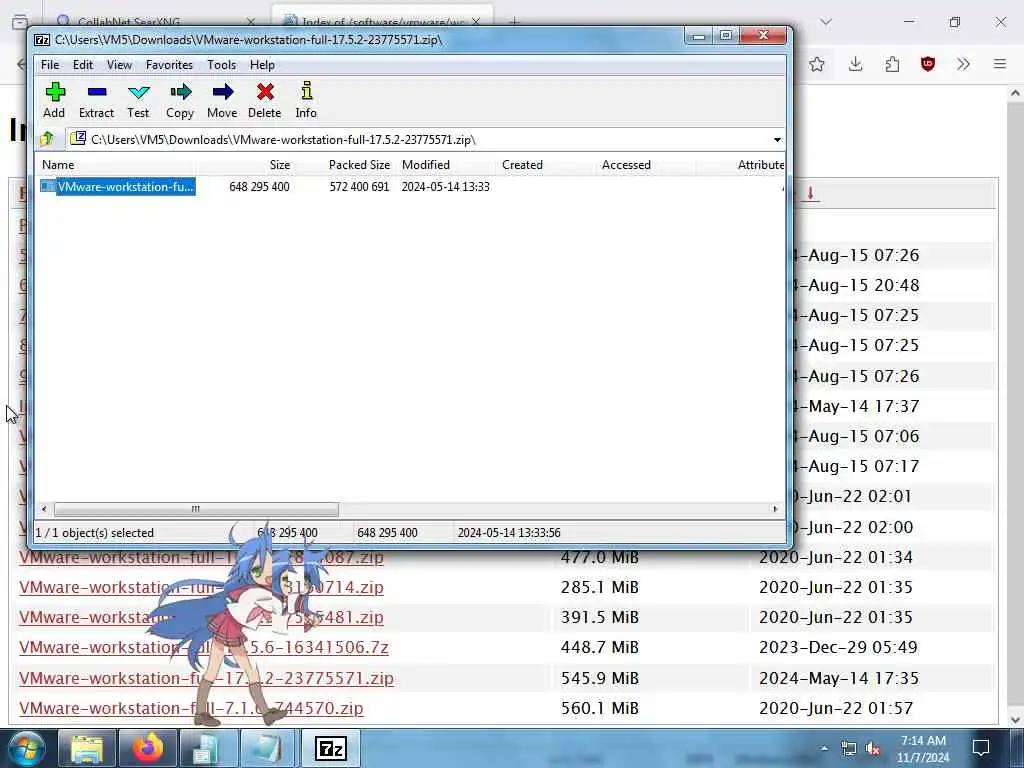
Task: Open the Firefox hamburger application menu
Action: (x=1000, y=64)
